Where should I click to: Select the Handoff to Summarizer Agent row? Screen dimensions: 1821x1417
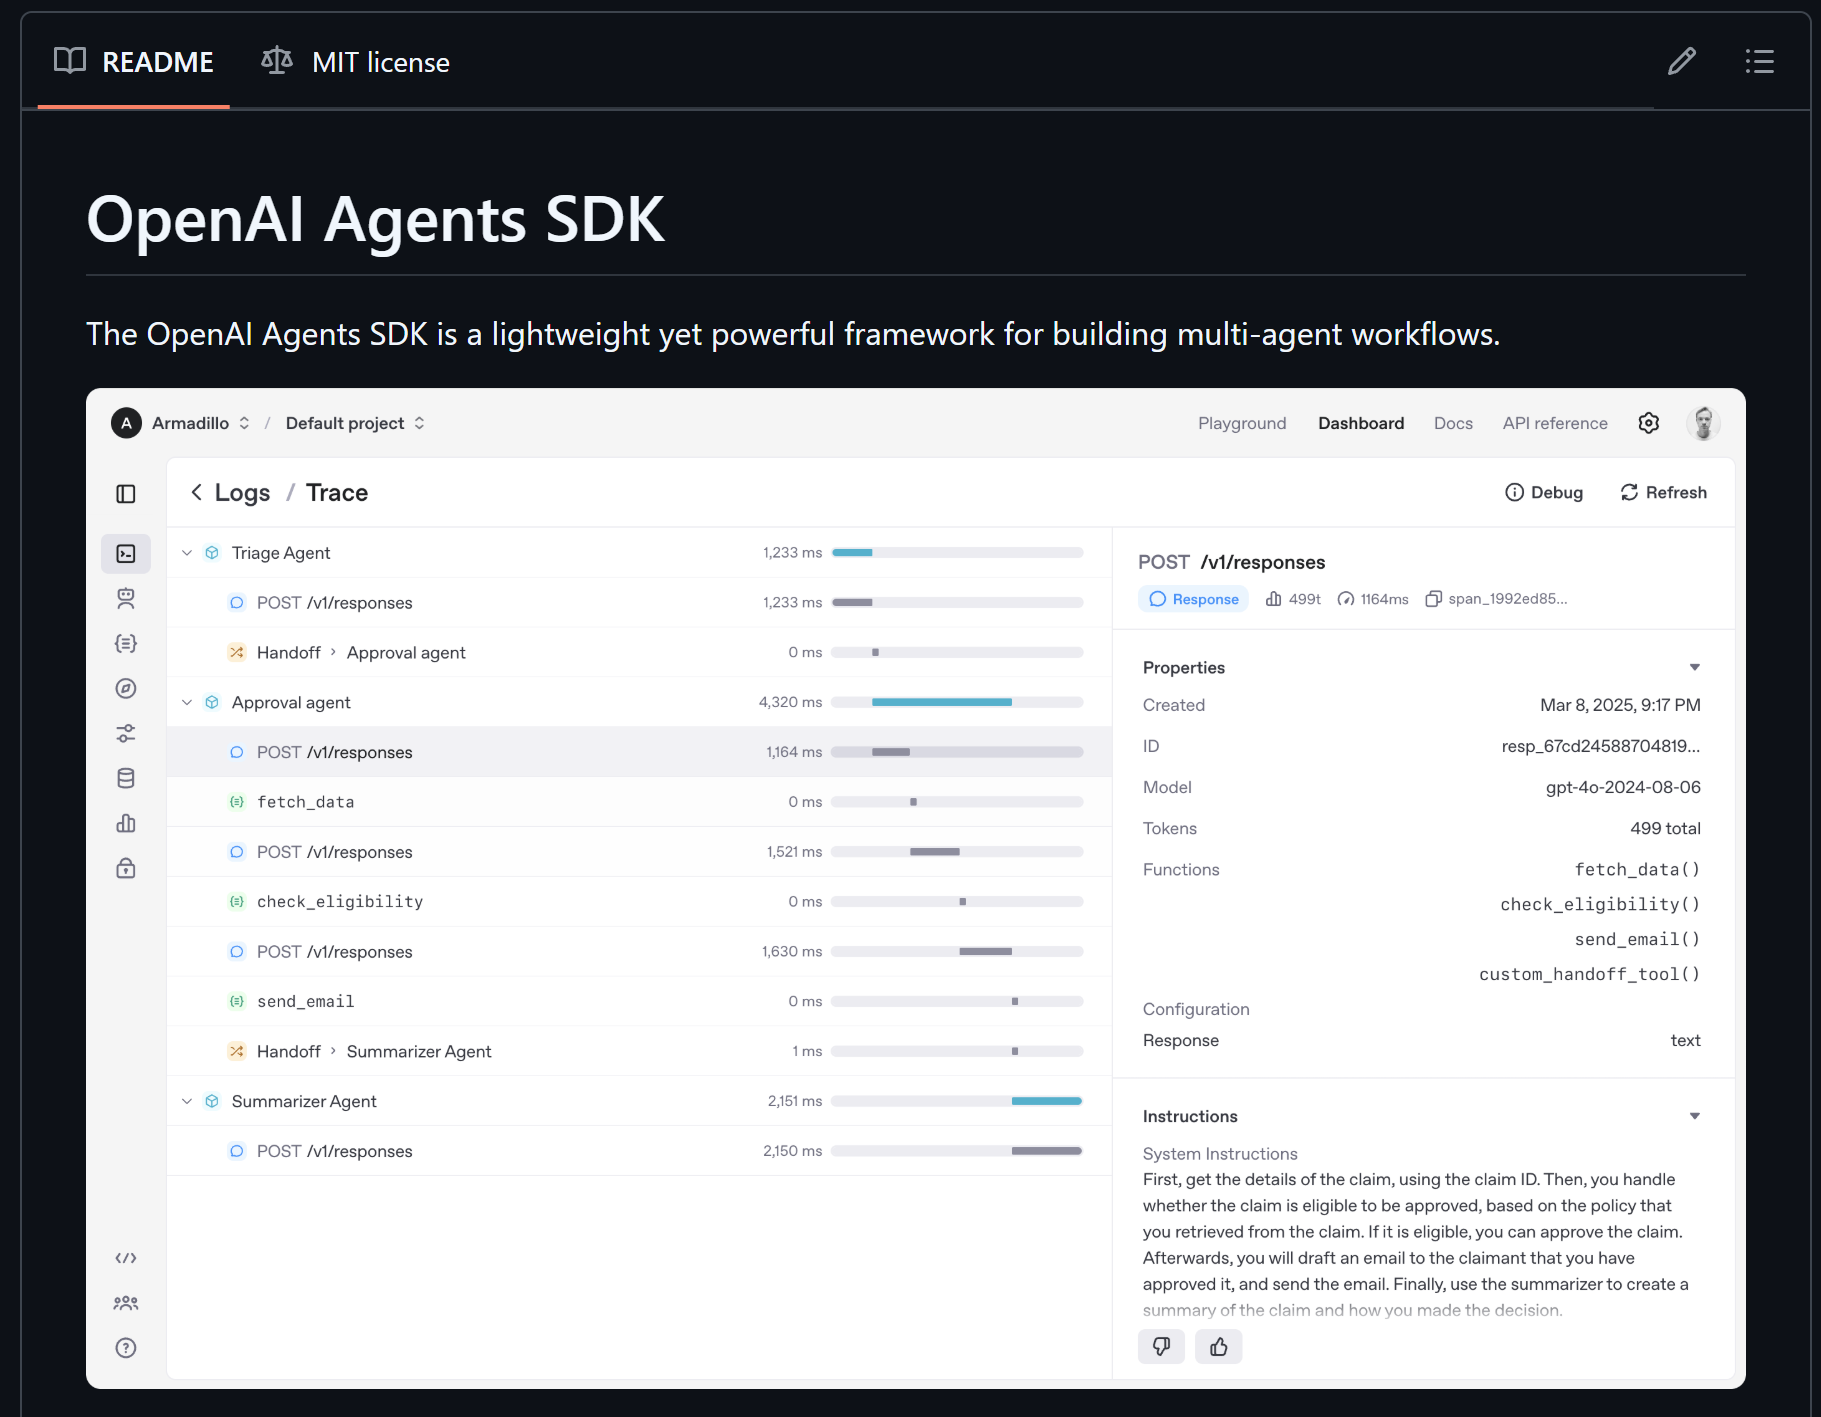tap(639, 1051)
